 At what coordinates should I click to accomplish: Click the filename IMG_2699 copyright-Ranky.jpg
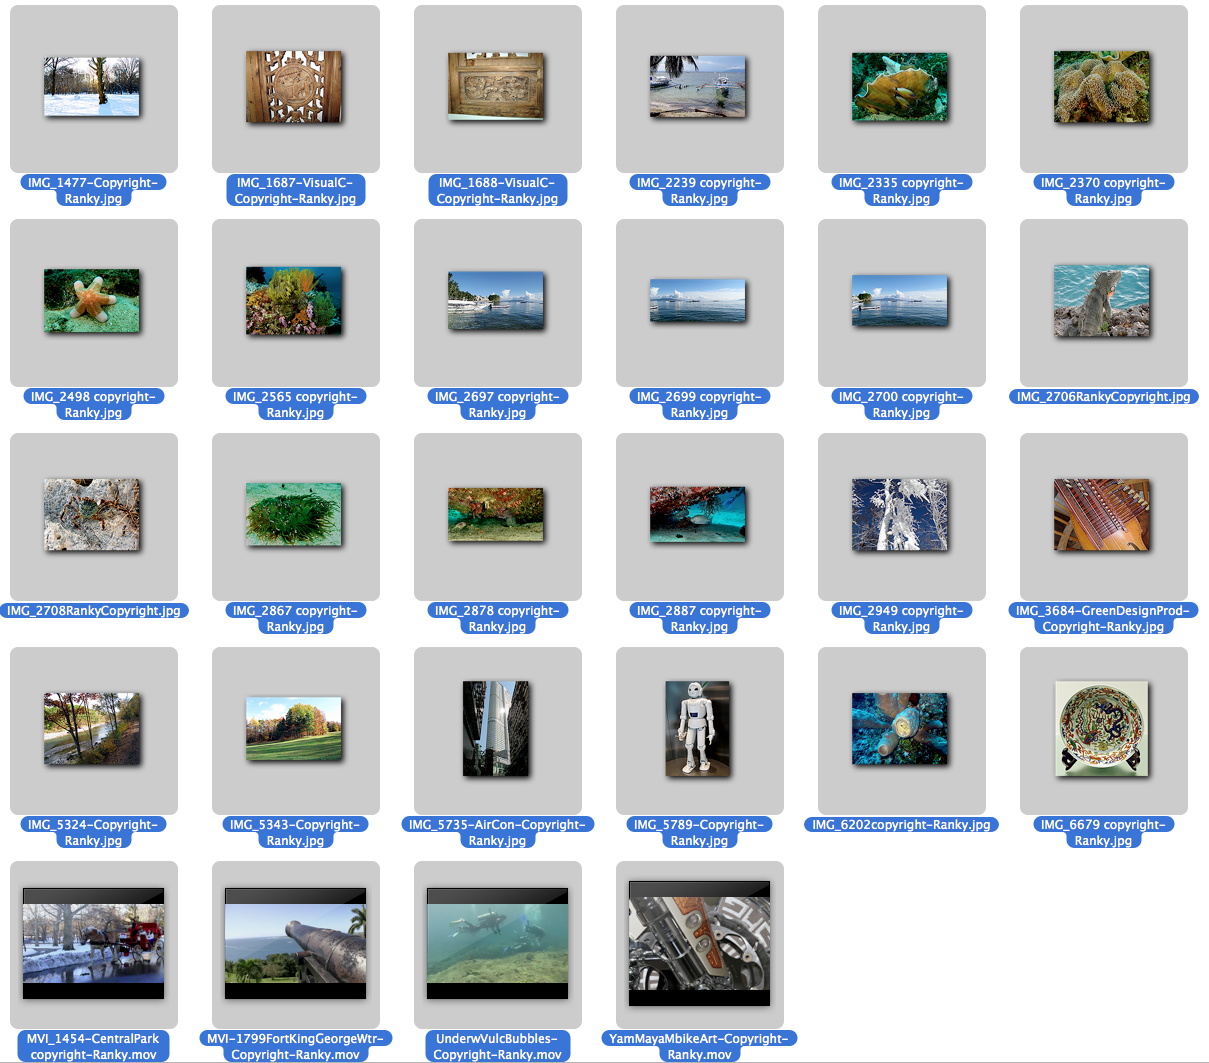click(x=699, y=404)
